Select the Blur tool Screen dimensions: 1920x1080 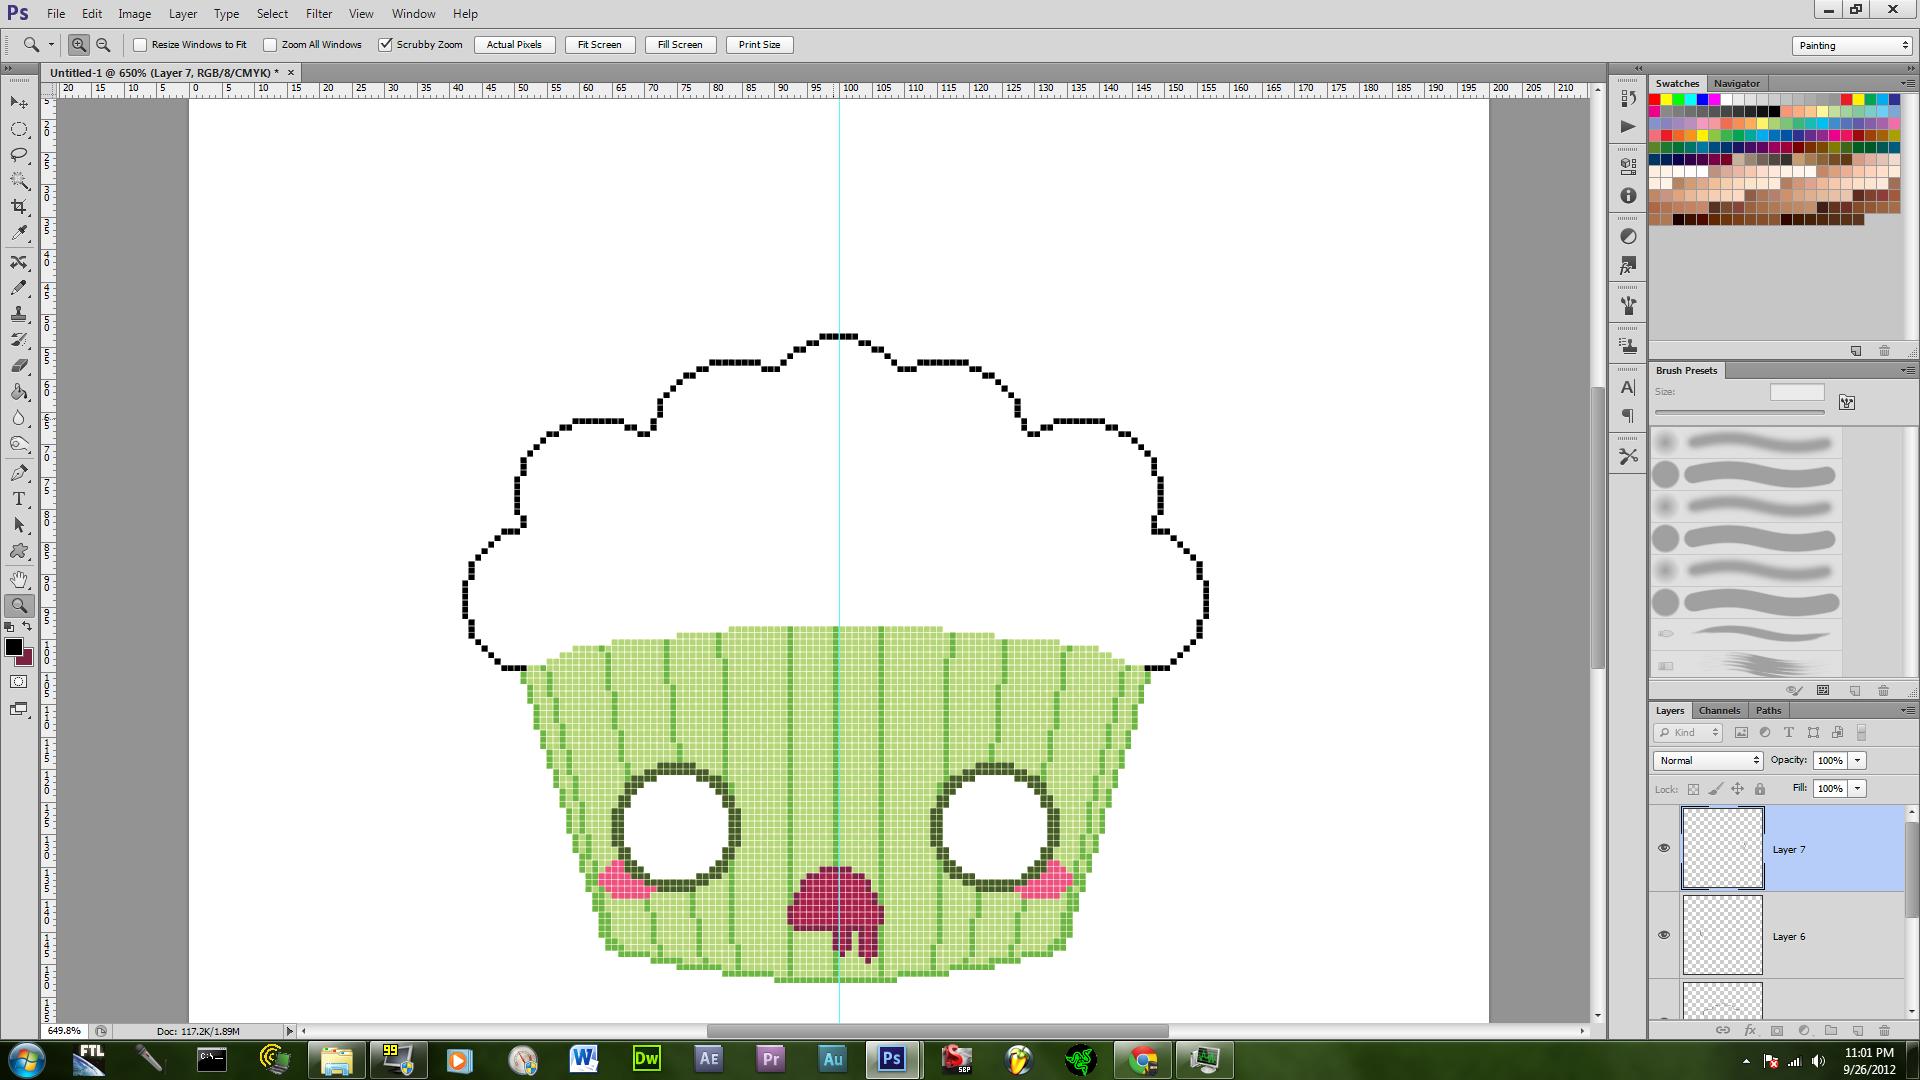coord(19,418)
